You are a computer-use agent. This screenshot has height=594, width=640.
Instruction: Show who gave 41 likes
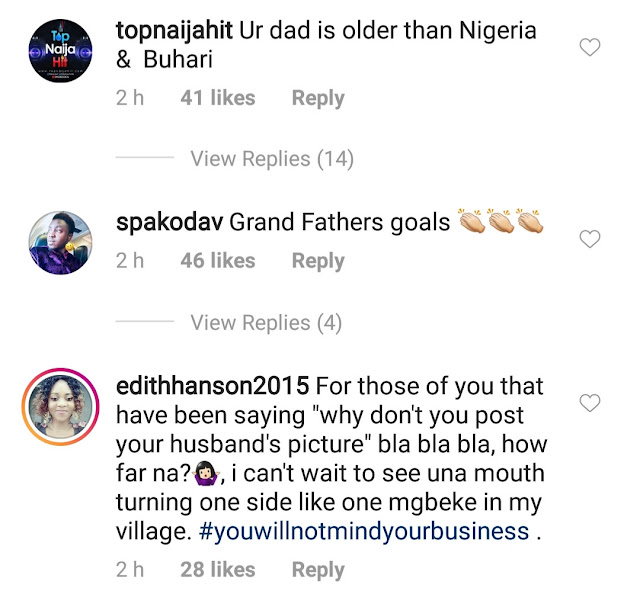coord(217,98)
